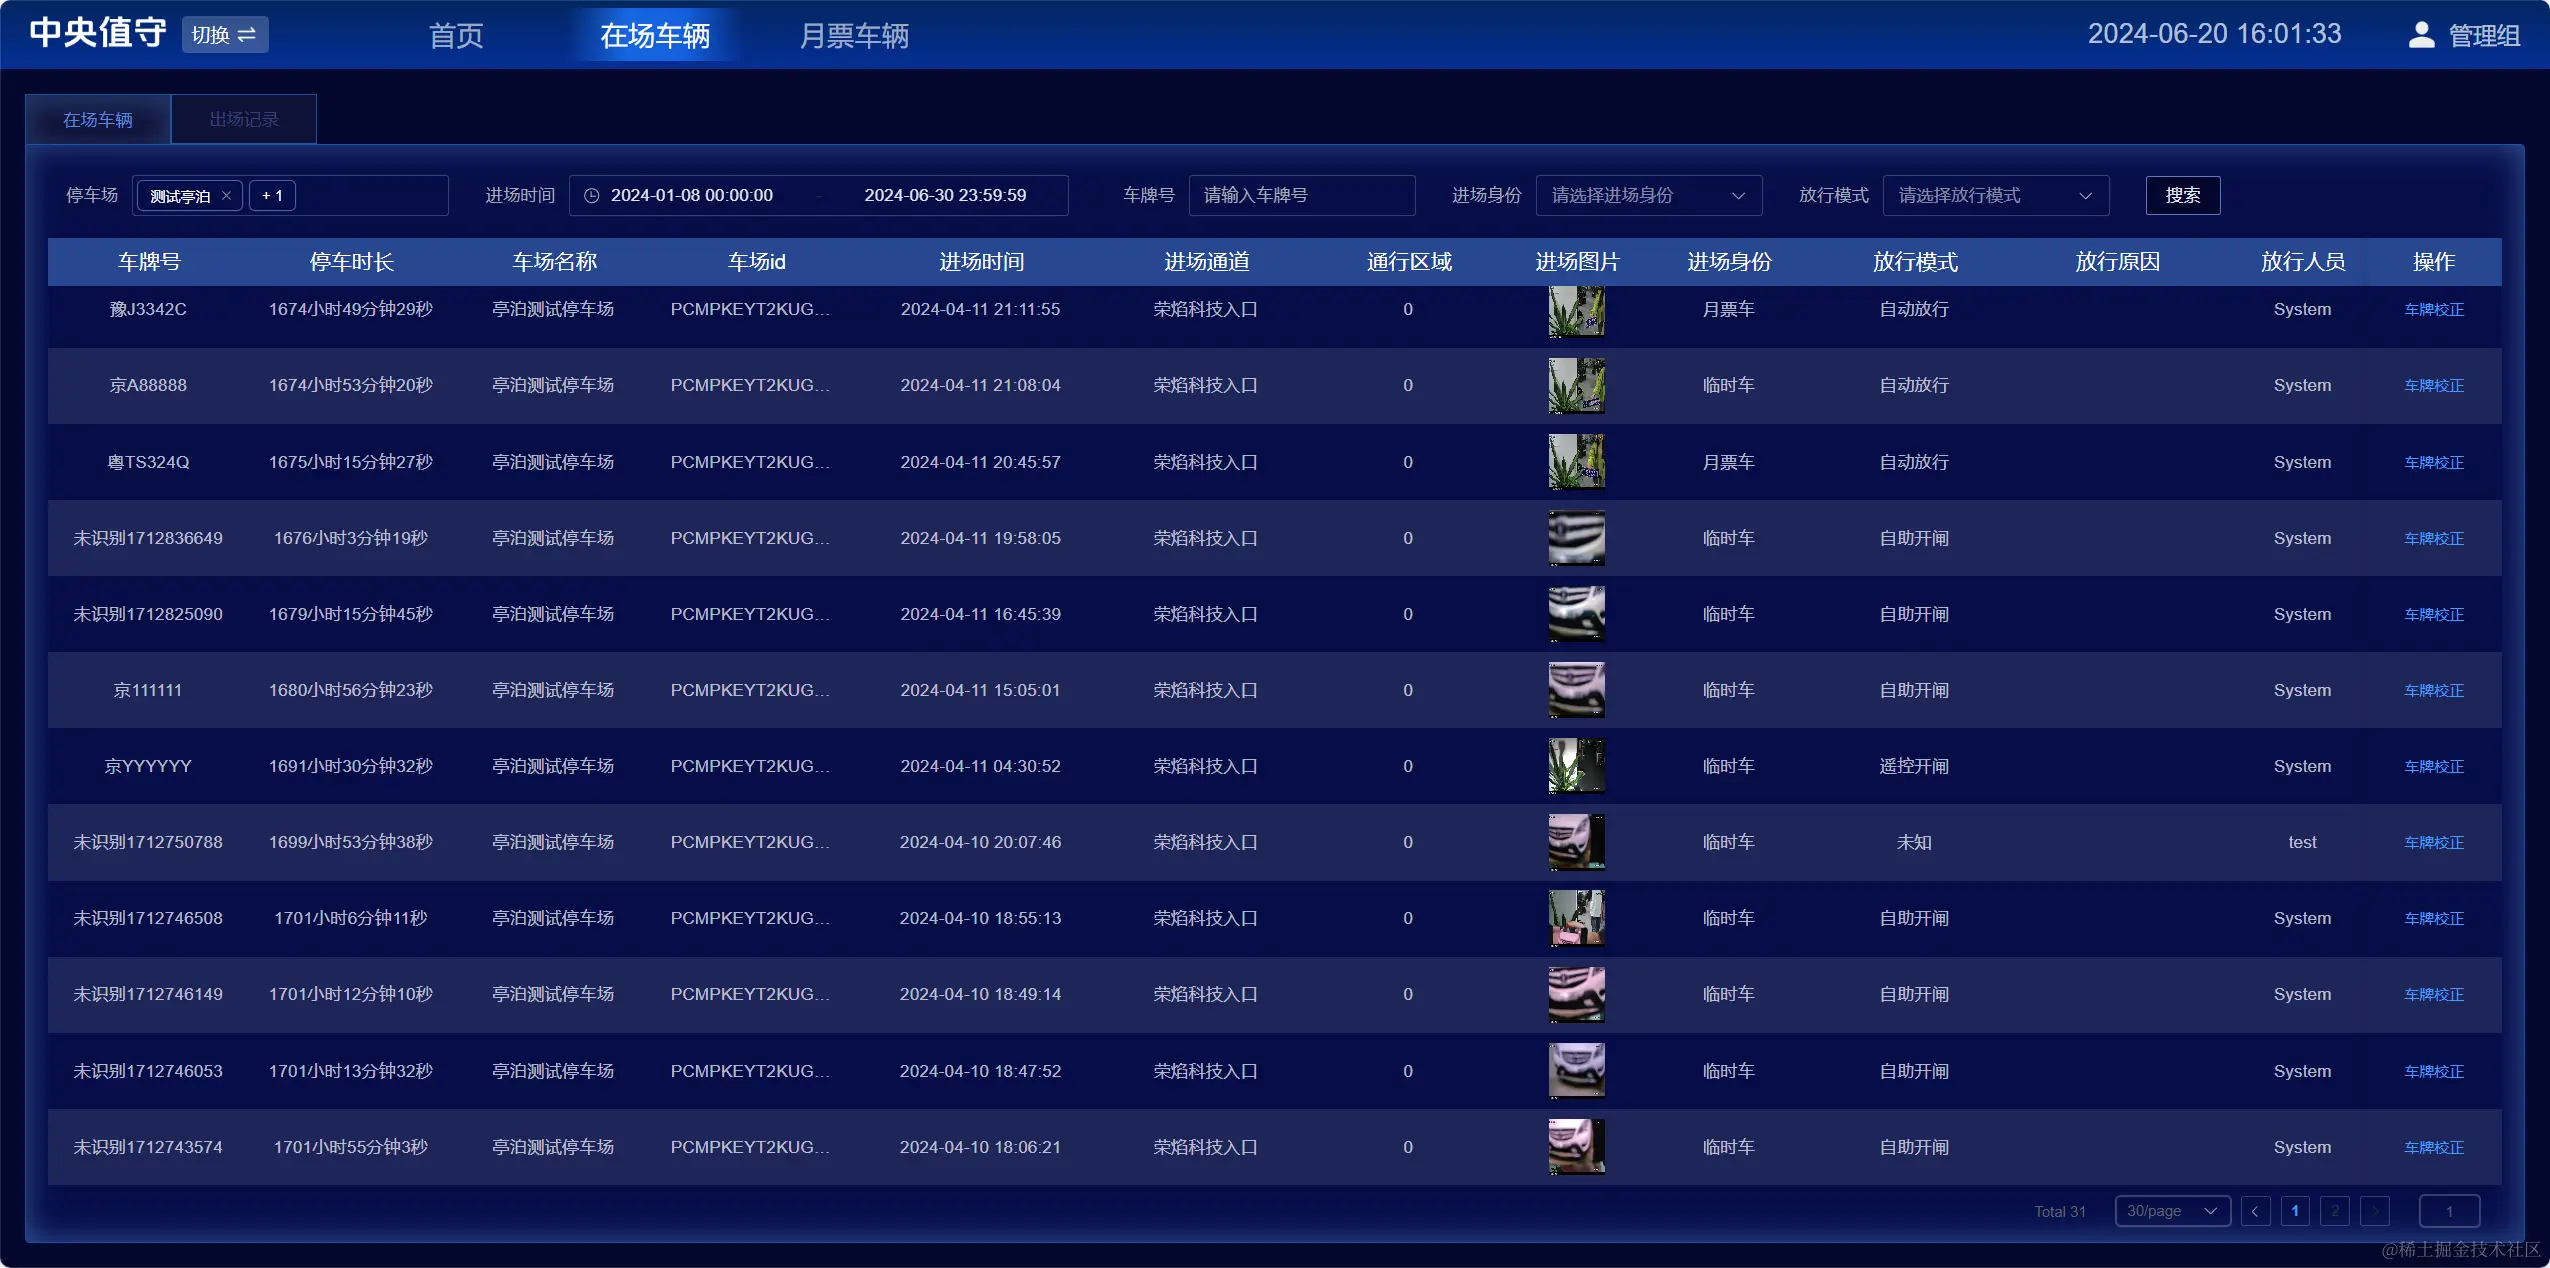Select page 2 in pagination

[x=2334, y=1211]
